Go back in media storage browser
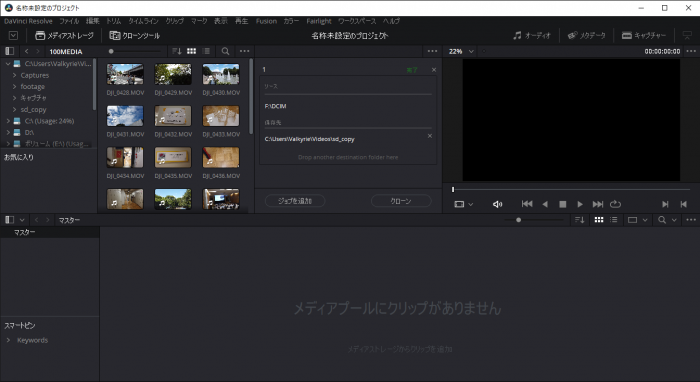This screenshot has height=382, width=700. tap(26, 52)
